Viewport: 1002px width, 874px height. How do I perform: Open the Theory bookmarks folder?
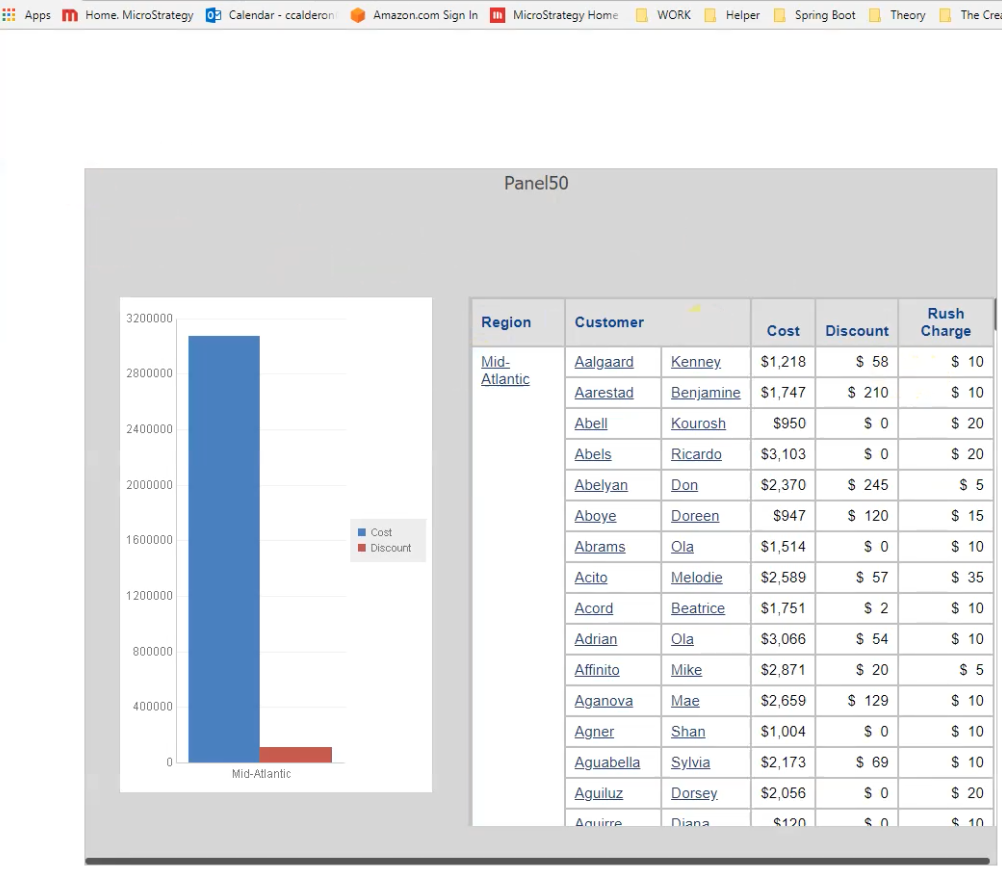click(x=897, y=15)
